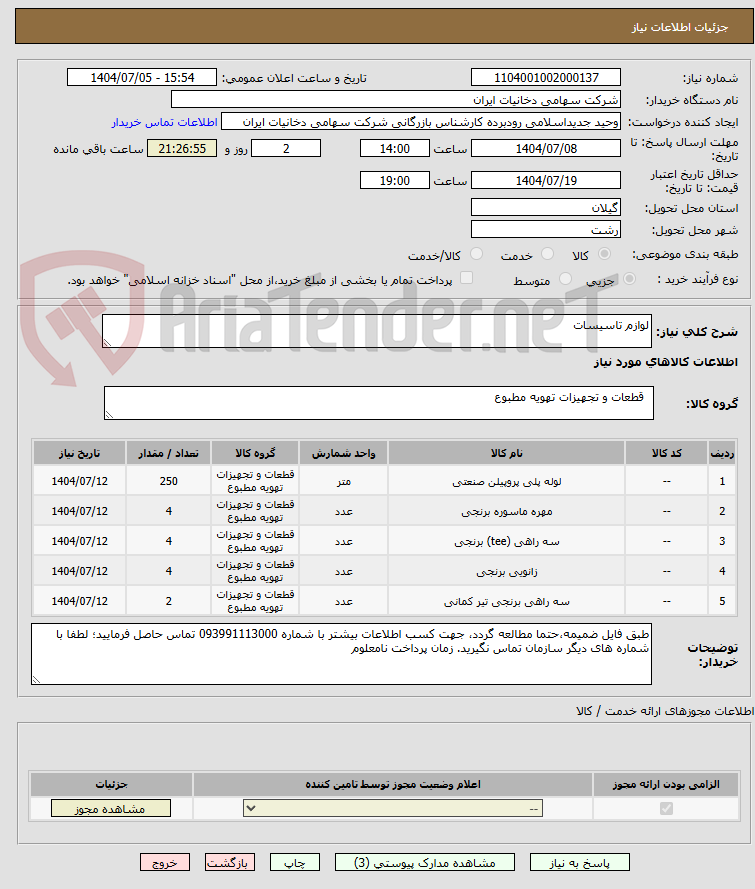Click the الزامی بودن ارائه مجوز header
755x889 pixels.
(666, 784)
